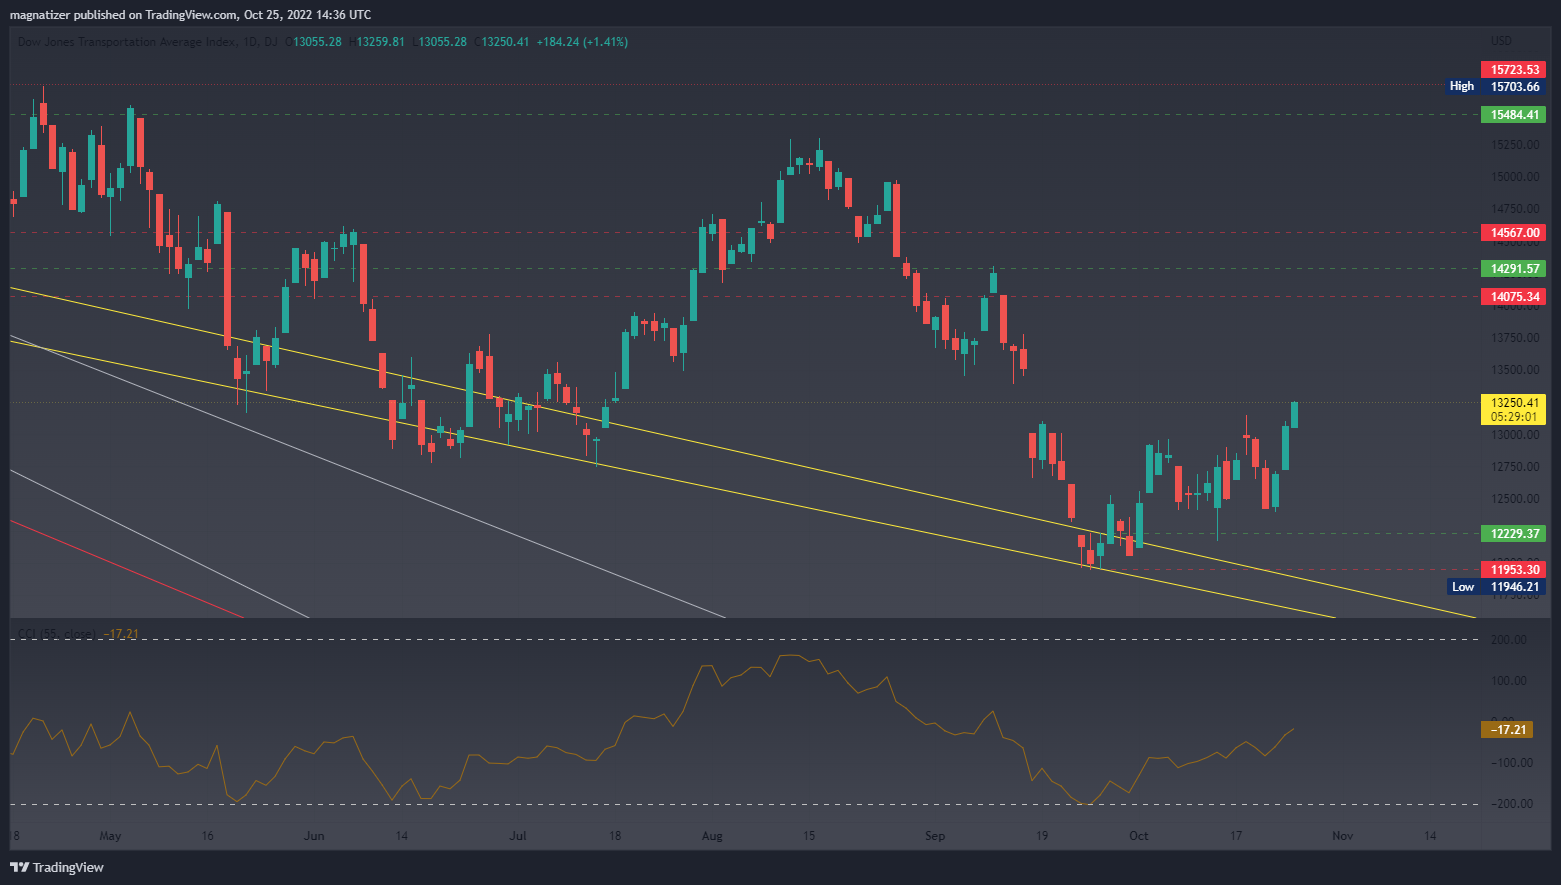This screenshot has width=1561, height=885.
Task: Click the 15723.53 red price label
Action: [1513, 70]
